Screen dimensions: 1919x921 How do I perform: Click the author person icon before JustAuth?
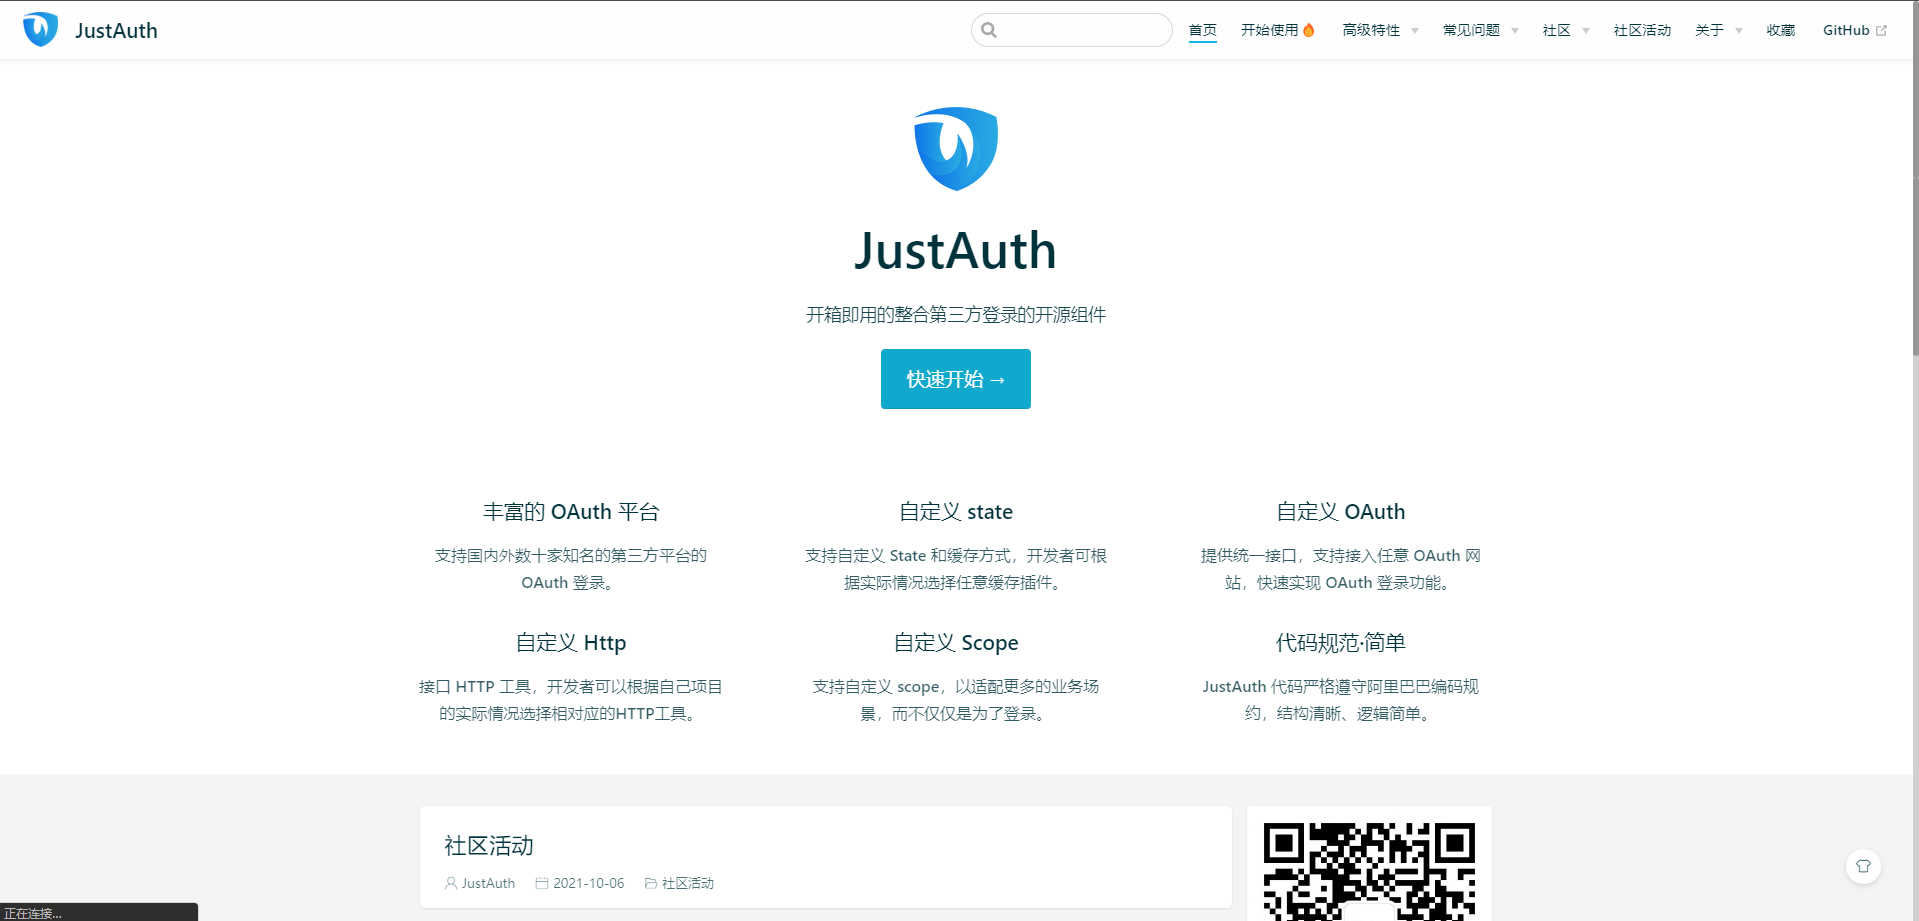click(450, 883)
